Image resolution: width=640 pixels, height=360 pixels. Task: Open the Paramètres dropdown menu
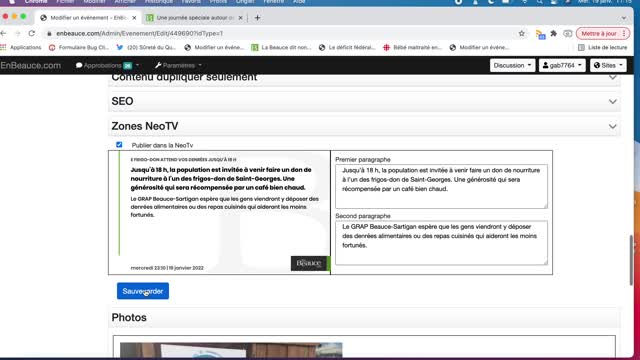click(x=178, y=65)
